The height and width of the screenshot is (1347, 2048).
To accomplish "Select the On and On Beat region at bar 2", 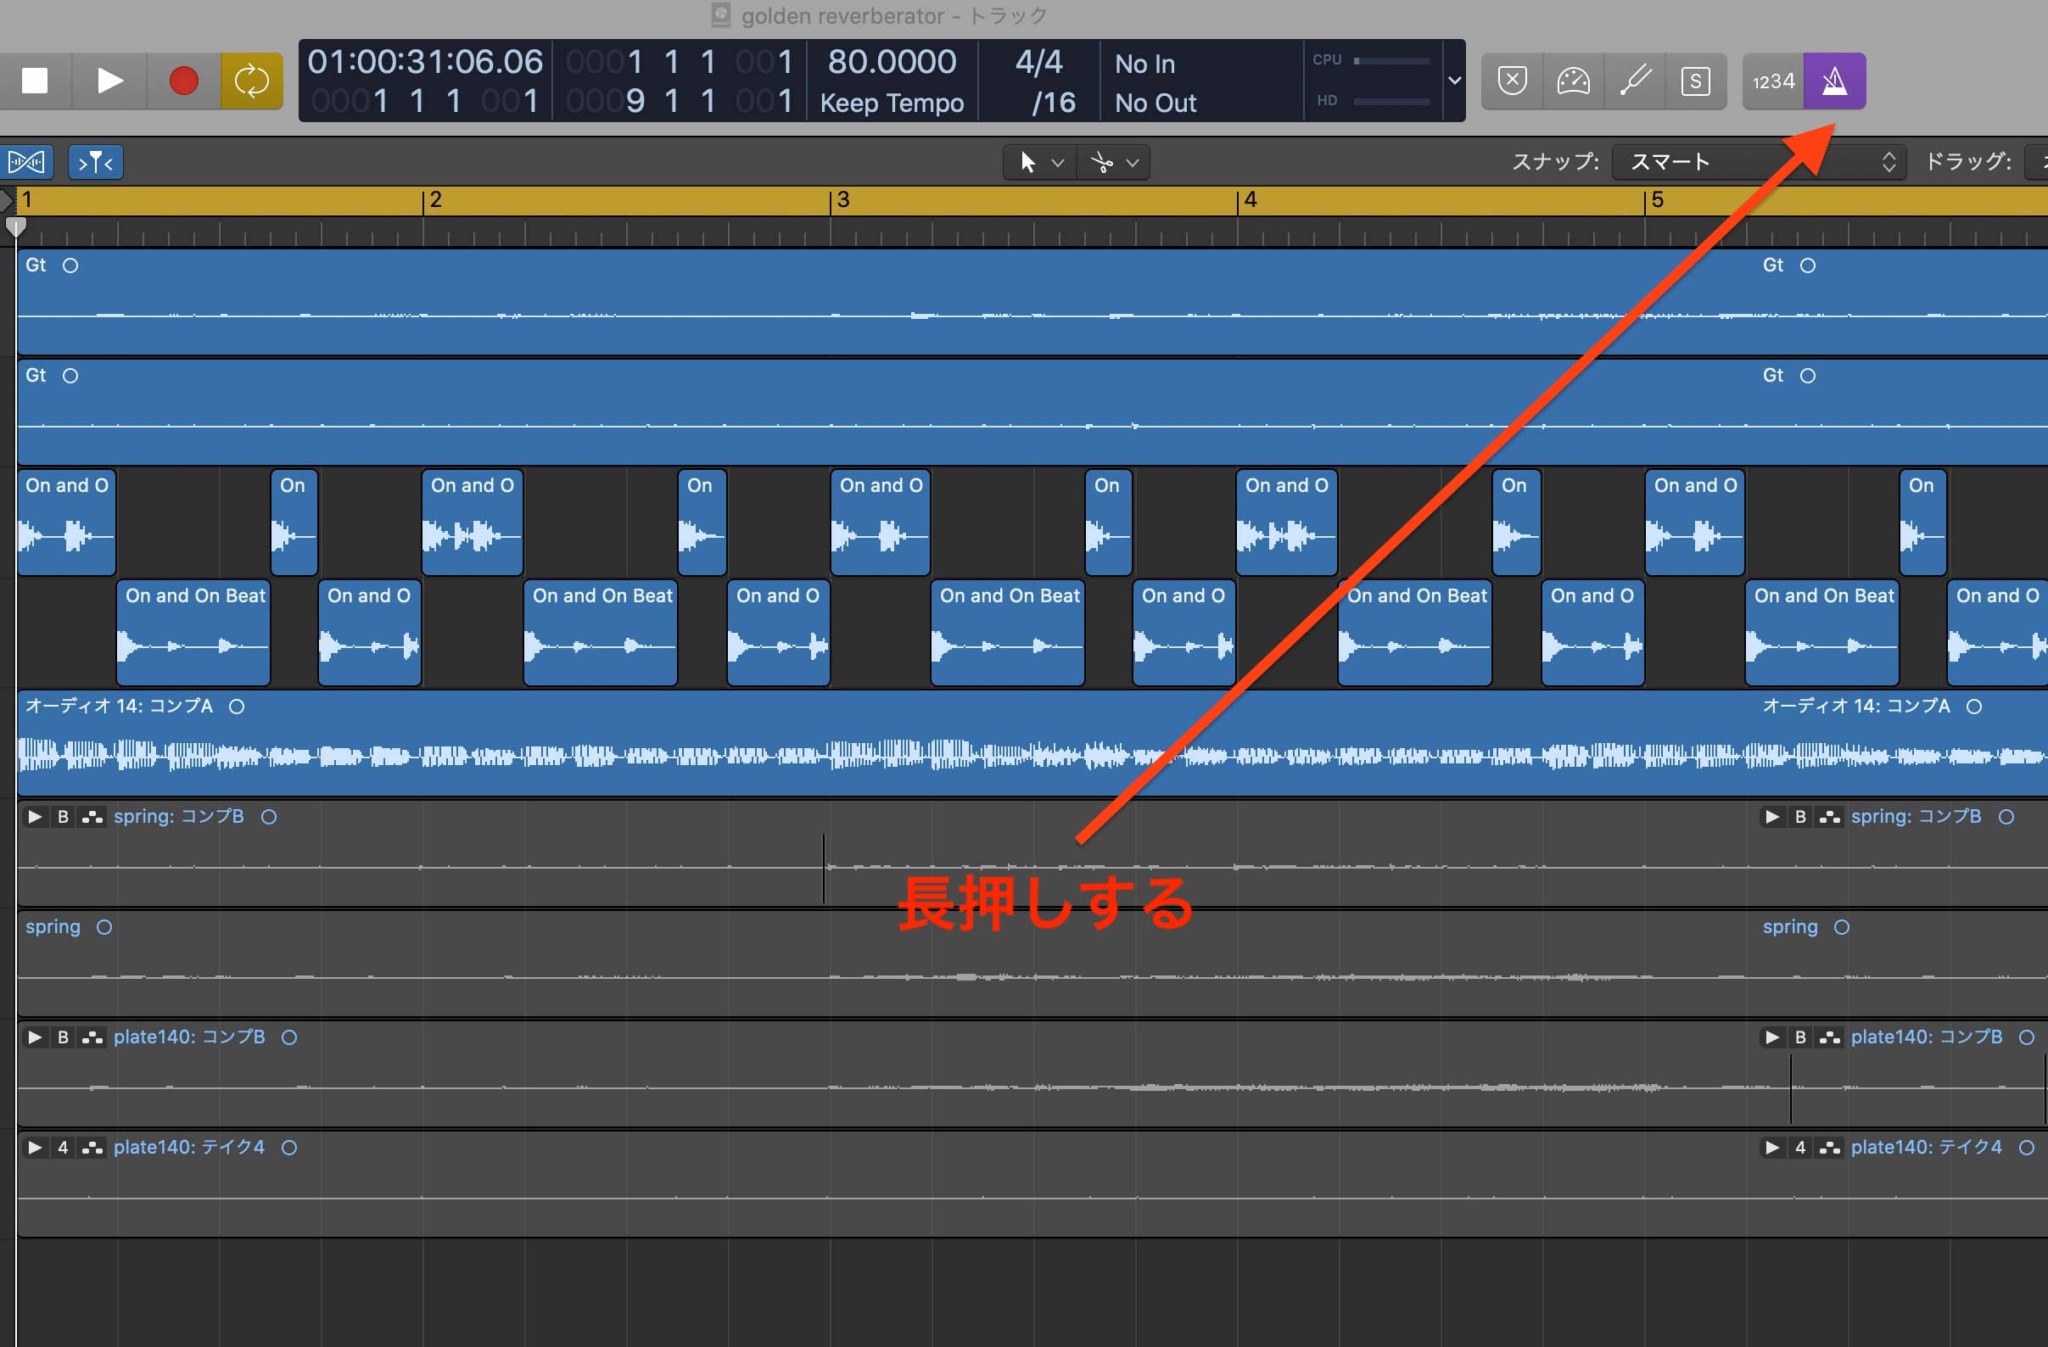I will click(600, 633).
